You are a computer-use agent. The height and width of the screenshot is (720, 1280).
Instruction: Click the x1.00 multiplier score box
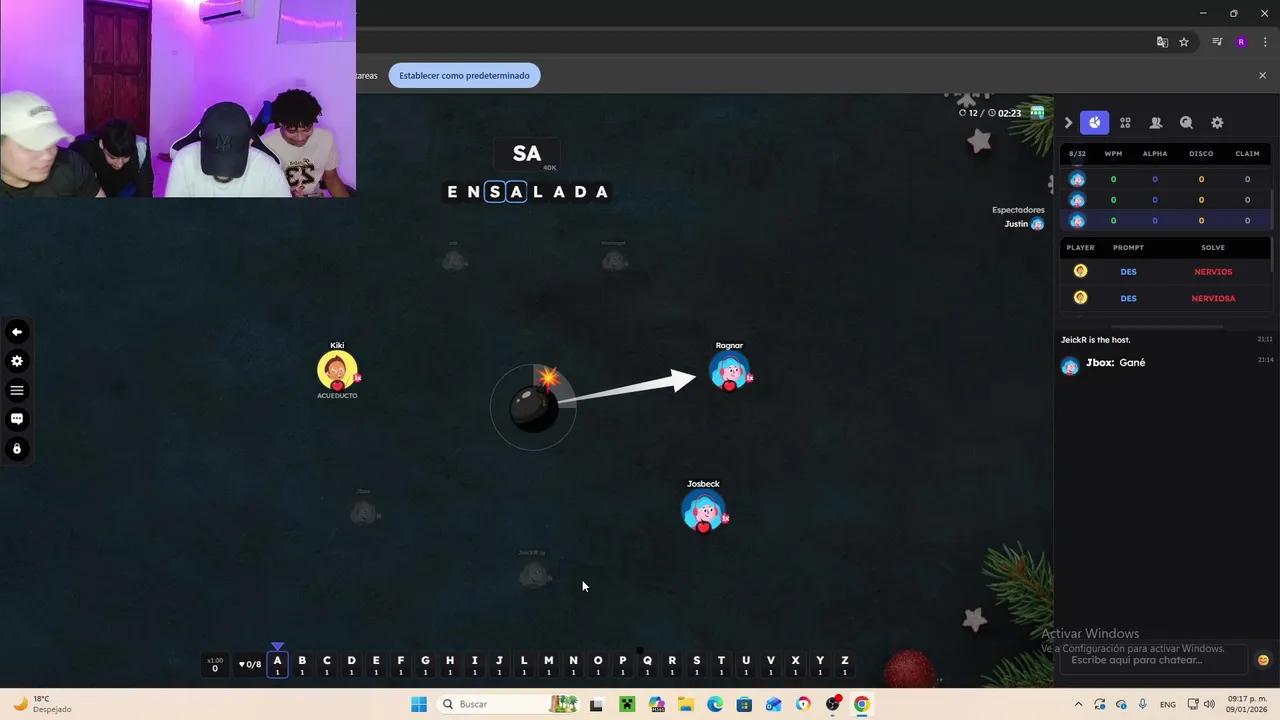point(215,664)
